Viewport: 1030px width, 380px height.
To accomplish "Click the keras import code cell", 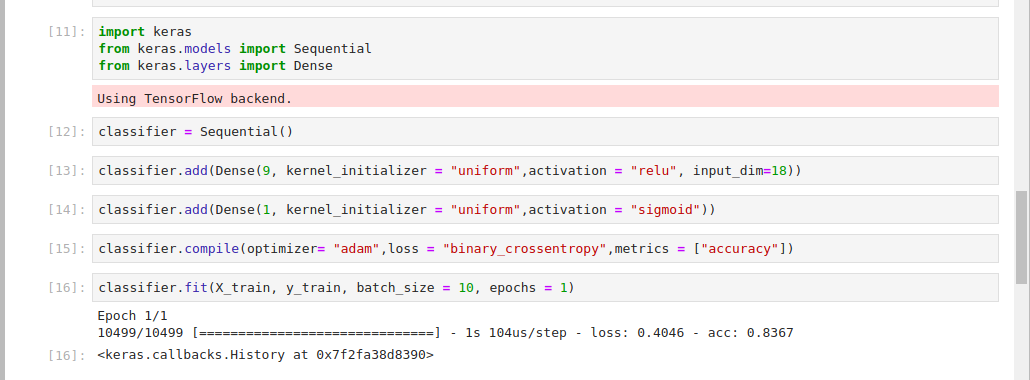I will tap(545, 49).
